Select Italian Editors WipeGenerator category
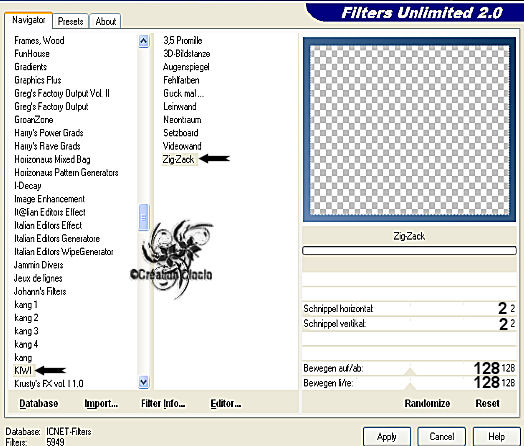The height and width of the screenshot is (446, 524). click(63, 252)
